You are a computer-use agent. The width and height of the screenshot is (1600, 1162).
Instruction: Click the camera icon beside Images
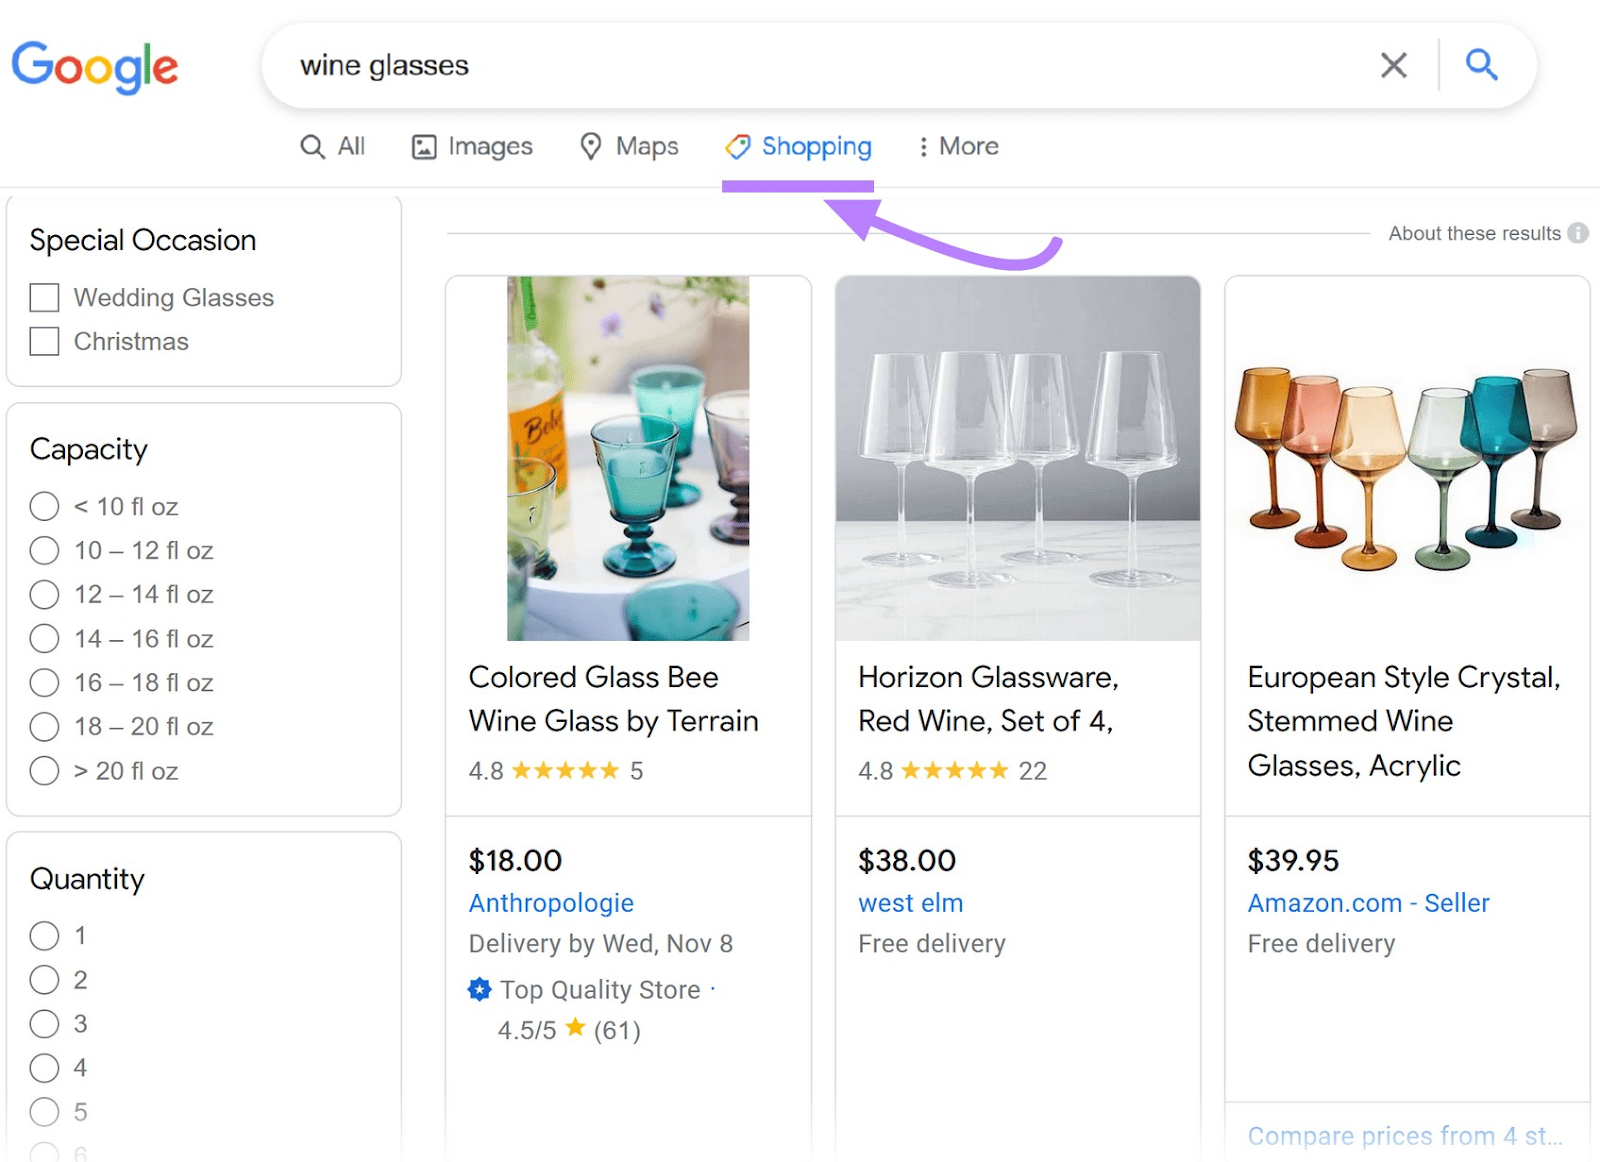424,146
